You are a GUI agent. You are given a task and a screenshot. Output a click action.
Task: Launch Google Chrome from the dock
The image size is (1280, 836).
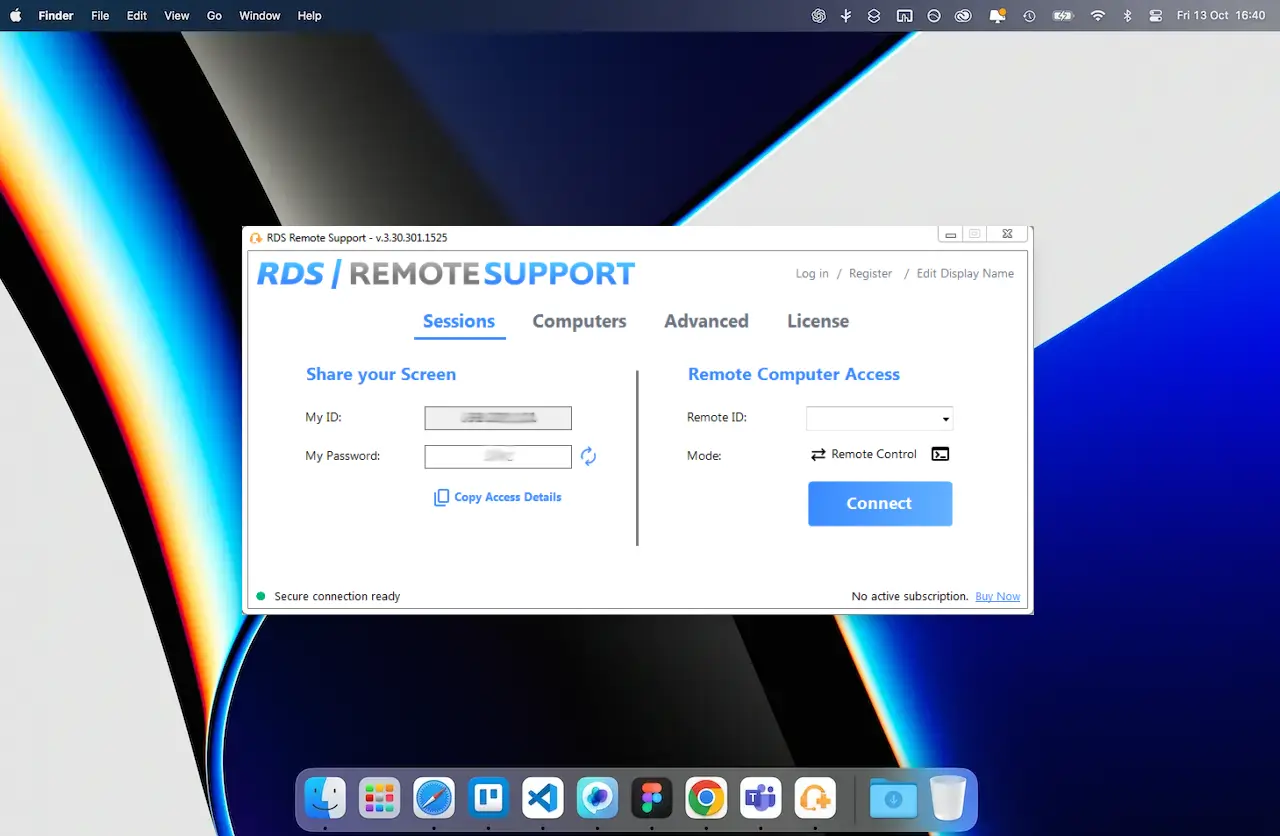coord(706,798)
